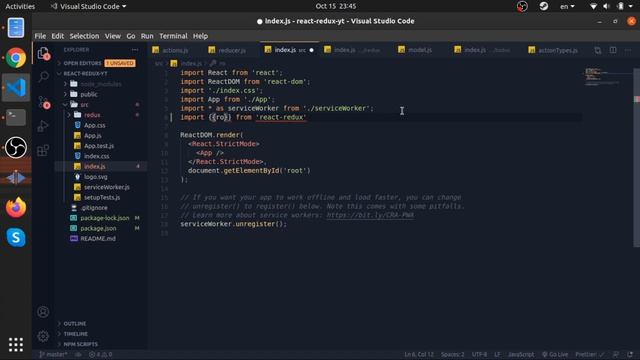Collapse the REACT-REDUX-YT project root
This screenshot has width=640, height=360.
click(x=85, y=73)
